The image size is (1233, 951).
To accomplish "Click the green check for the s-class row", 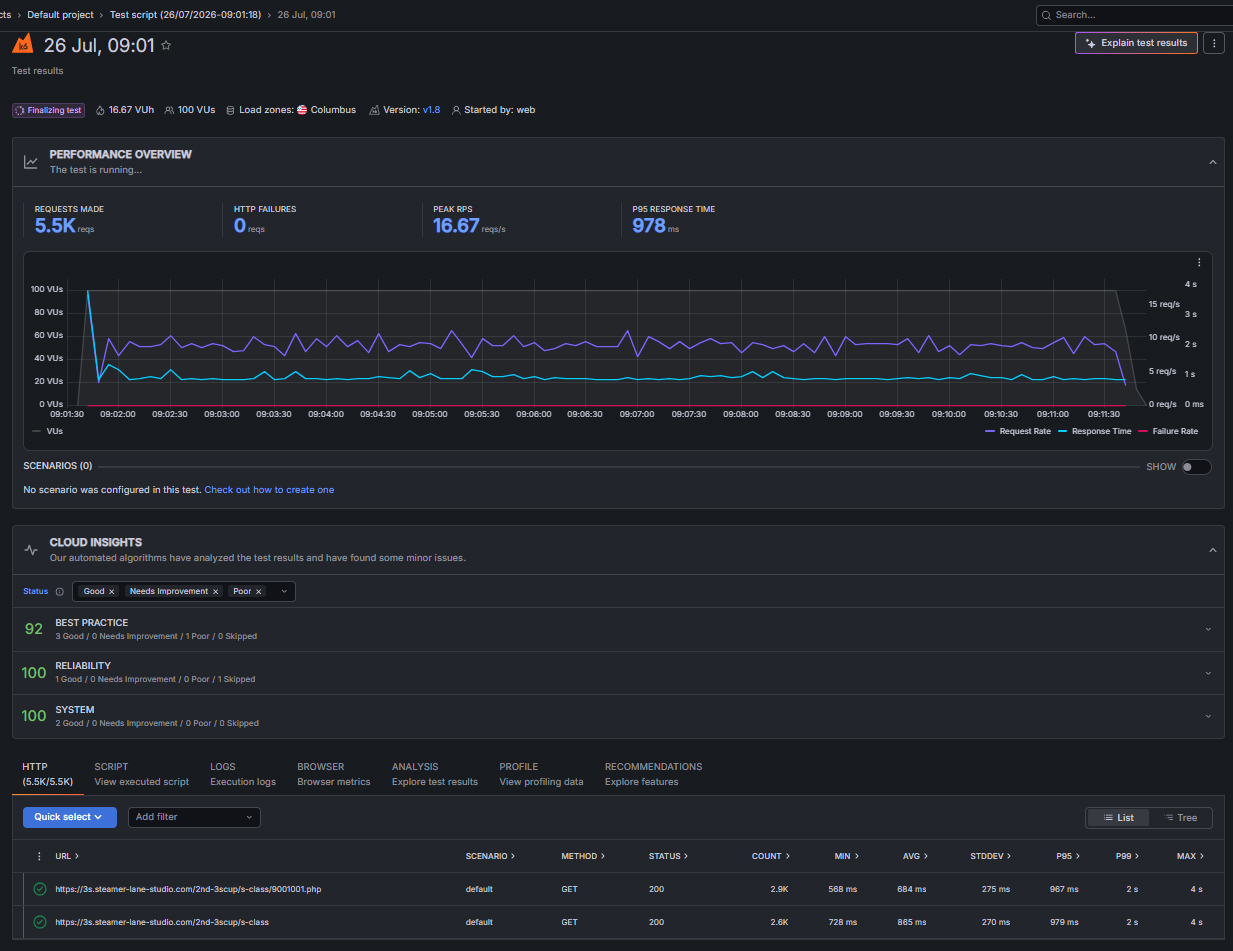I will 40,922.
